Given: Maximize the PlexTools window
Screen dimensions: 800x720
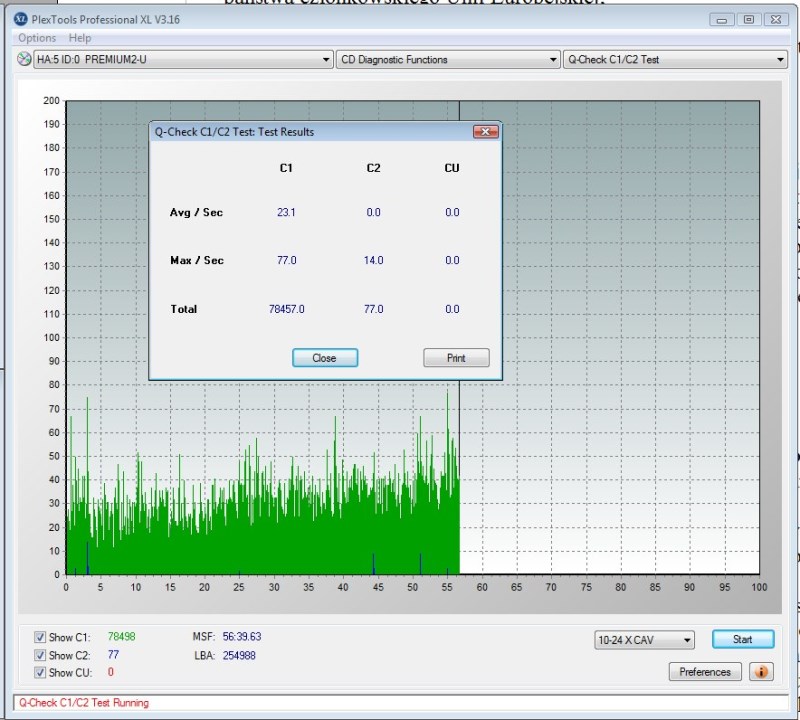Looking at the screenshot, I should point(748,20).
